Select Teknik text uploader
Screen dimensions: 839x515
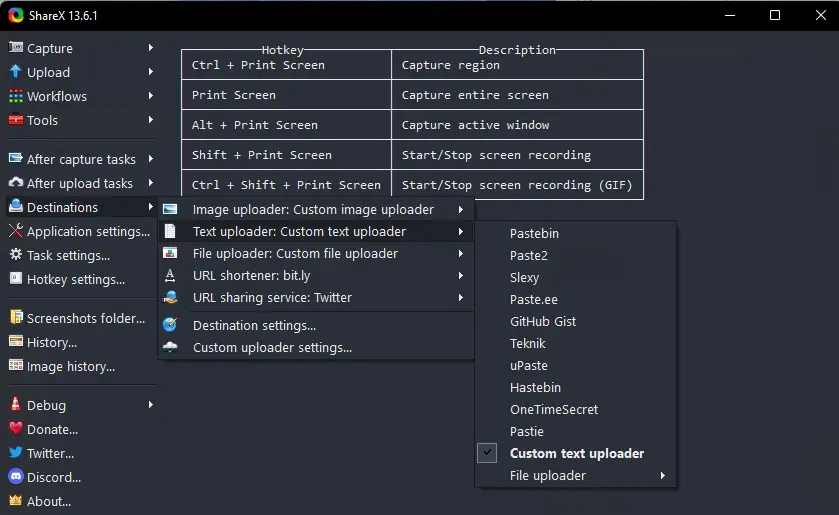pyautogui.click(x=576, y=343)
